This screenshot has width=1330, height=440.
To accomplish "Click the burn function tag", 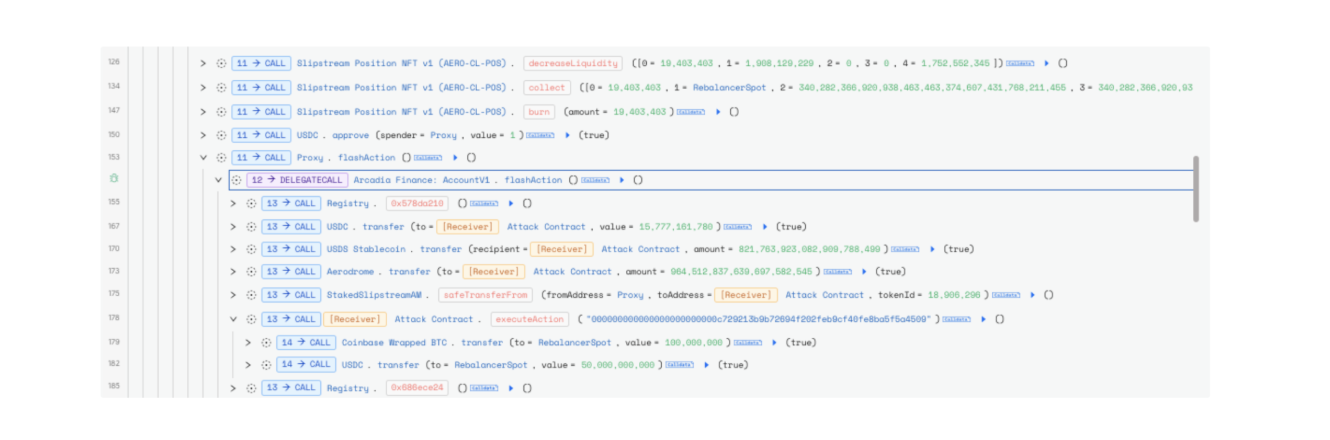I will point(539,112).
